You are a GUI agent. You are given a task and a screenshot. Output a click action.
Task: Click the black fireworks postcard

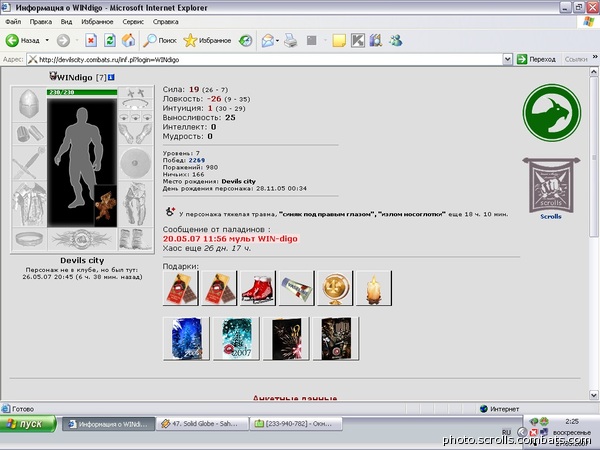tap(286, 339)
